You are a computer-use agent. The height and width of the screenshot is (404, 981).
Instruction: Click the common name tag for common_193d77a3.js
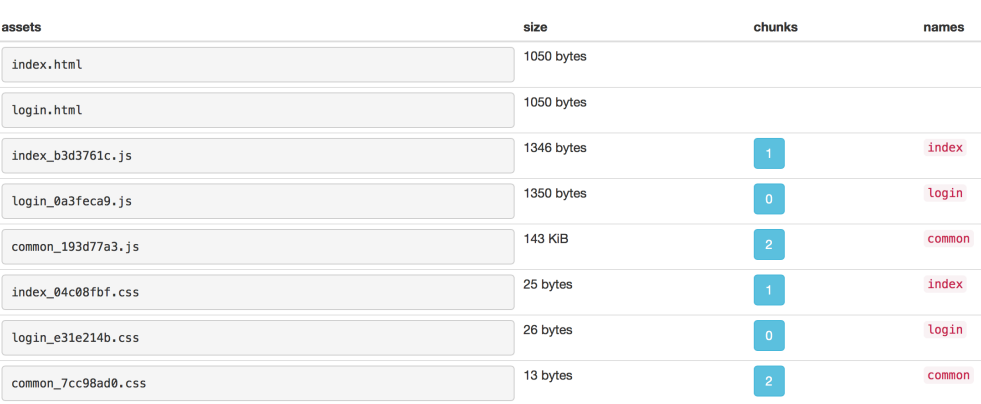pyautogui.click(x=948, y=239)
